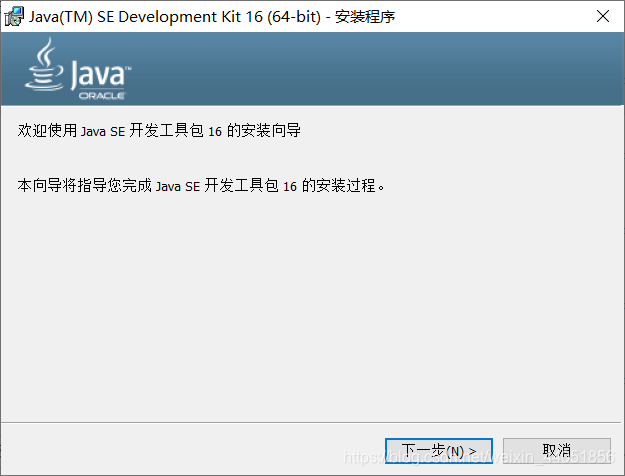Image resolution: width=625 pixels, height=476 pixels.
Task: Click title text Java(TM) SE Development Kit 16
Action: coord(146,17)
